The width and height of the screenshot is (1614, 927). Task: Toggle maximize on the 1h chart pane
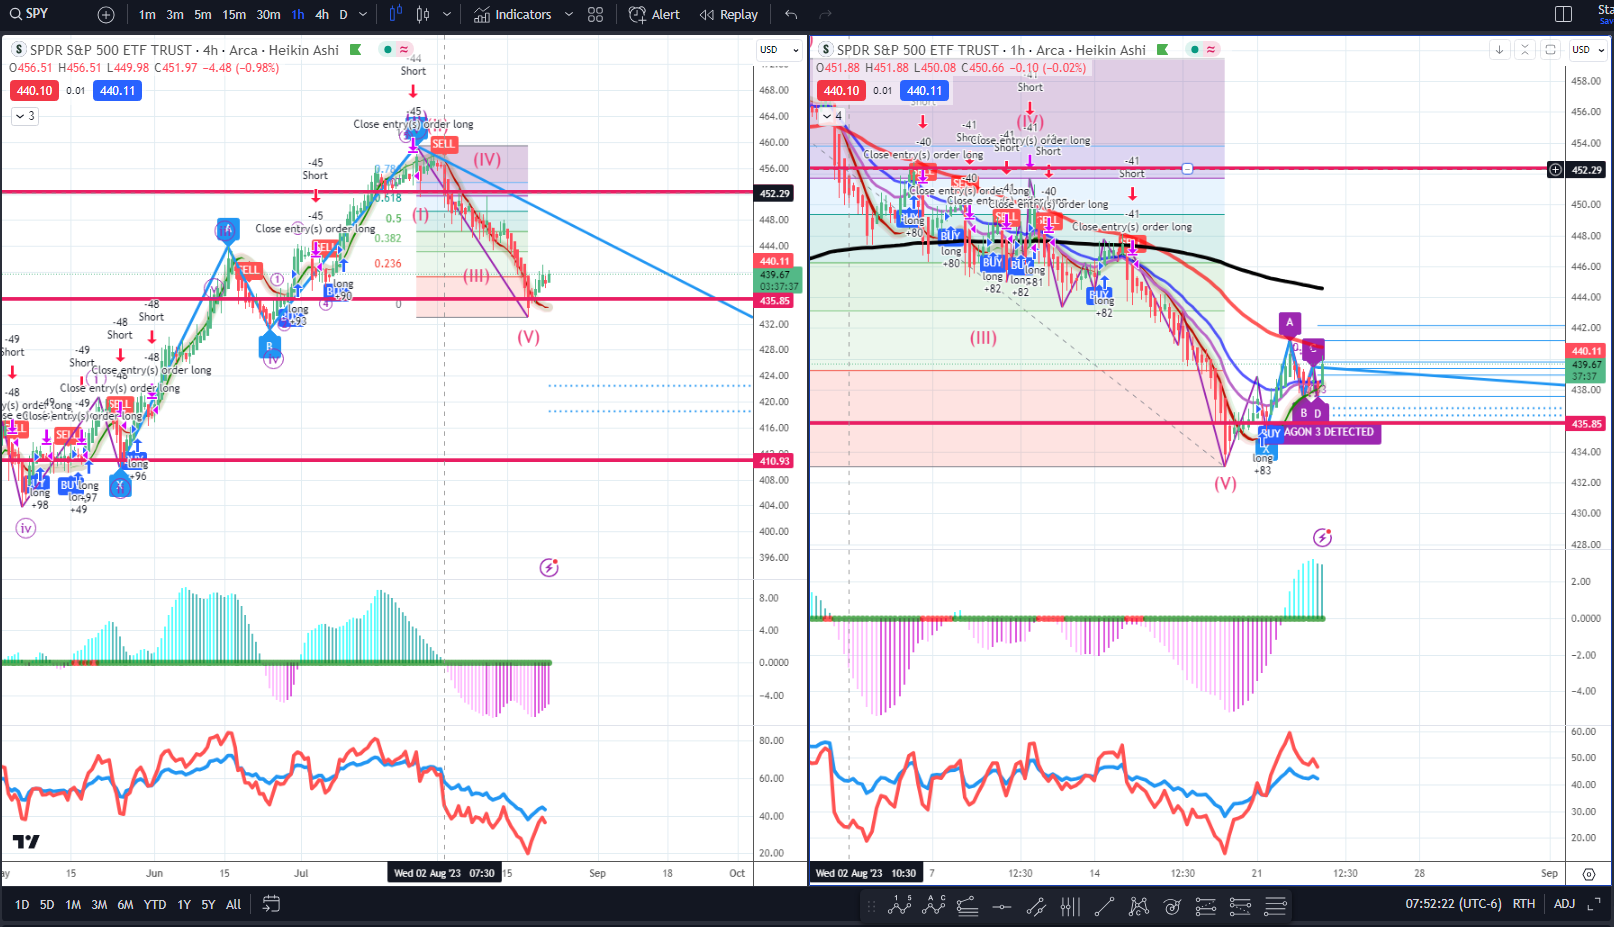click(1550, 49)
